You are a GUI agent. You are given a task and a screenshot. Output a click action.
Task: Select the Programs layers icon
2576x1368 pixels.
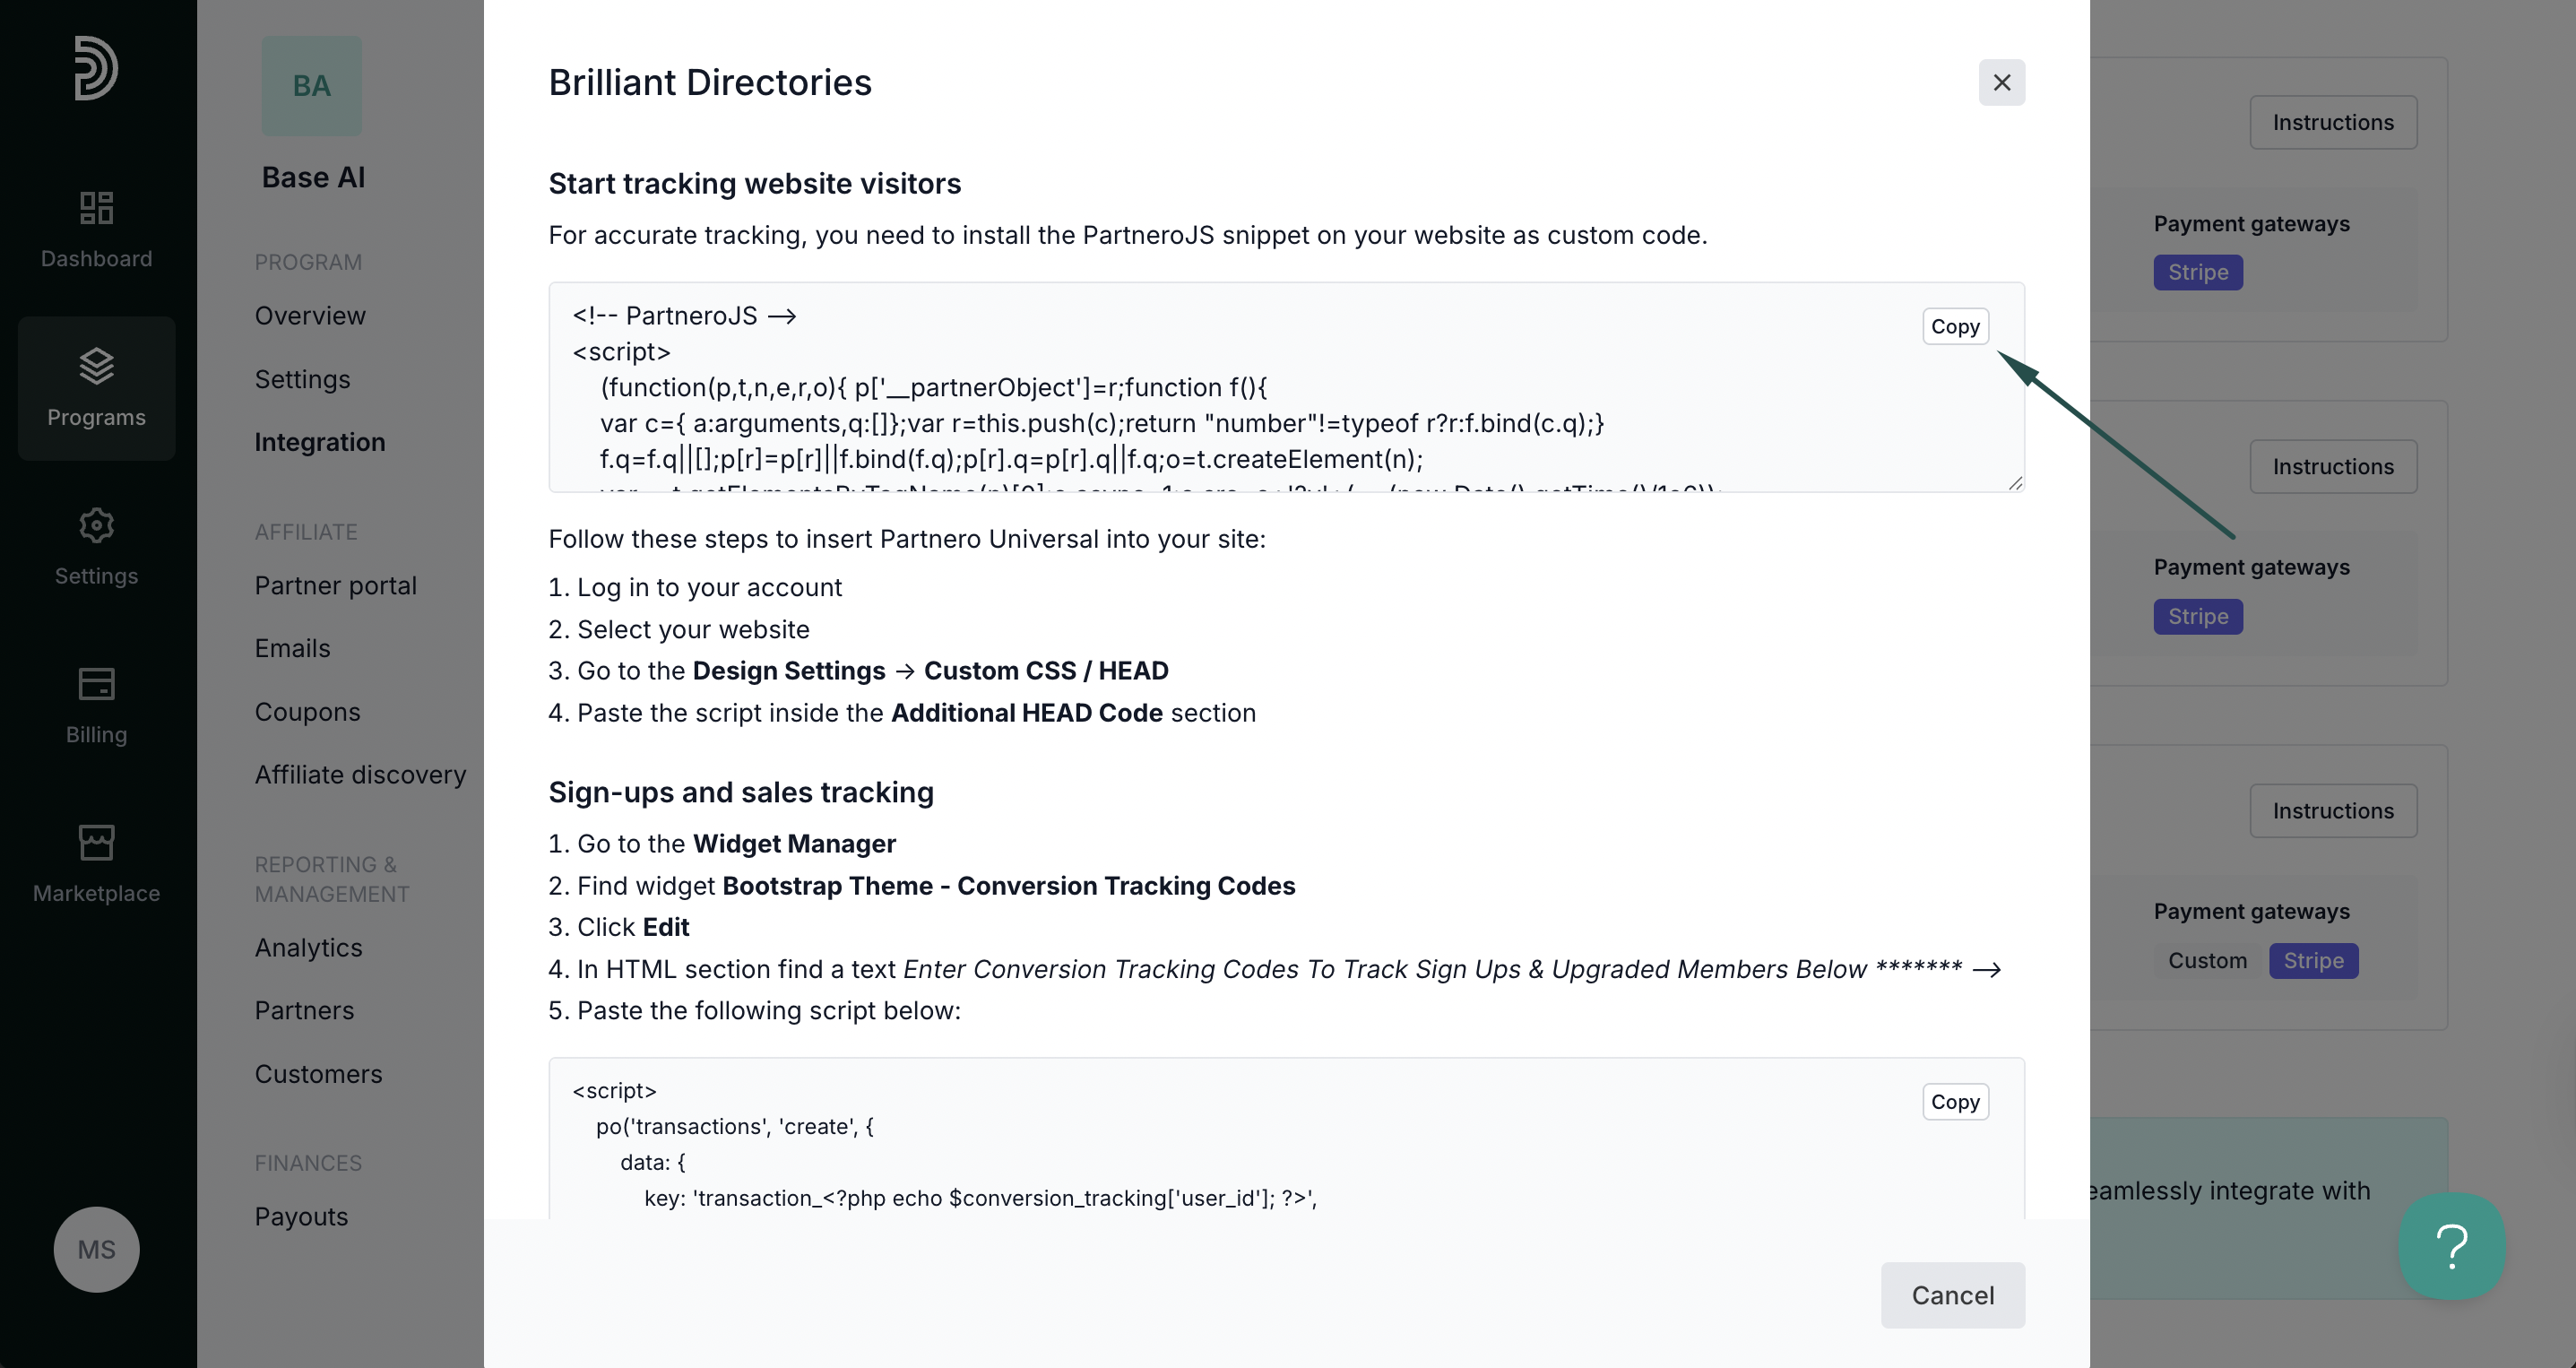point(96,366)
